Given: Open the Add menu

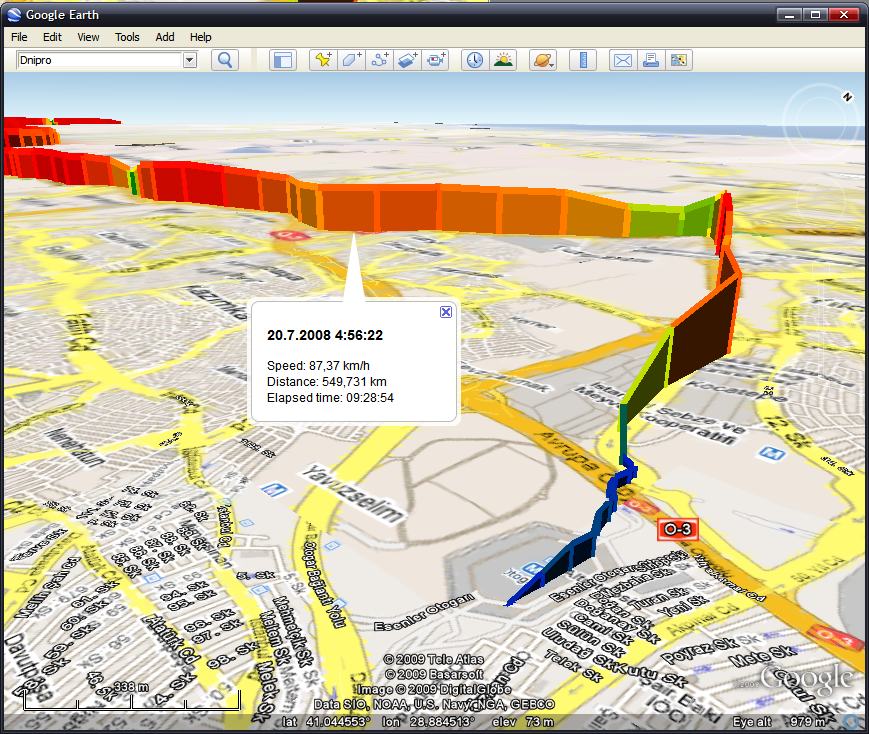Looking at the screenshot, I should click(165, 37).
